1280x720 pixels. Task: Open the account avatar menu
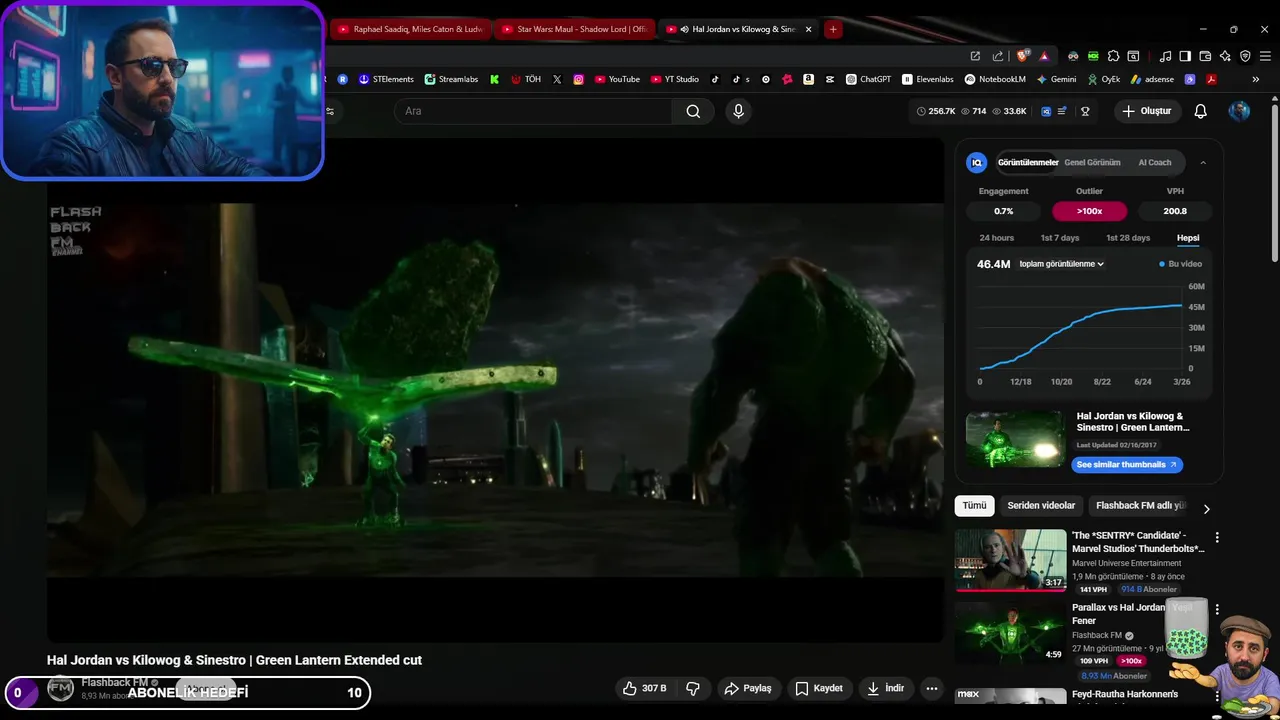[x=1239, y=111]
